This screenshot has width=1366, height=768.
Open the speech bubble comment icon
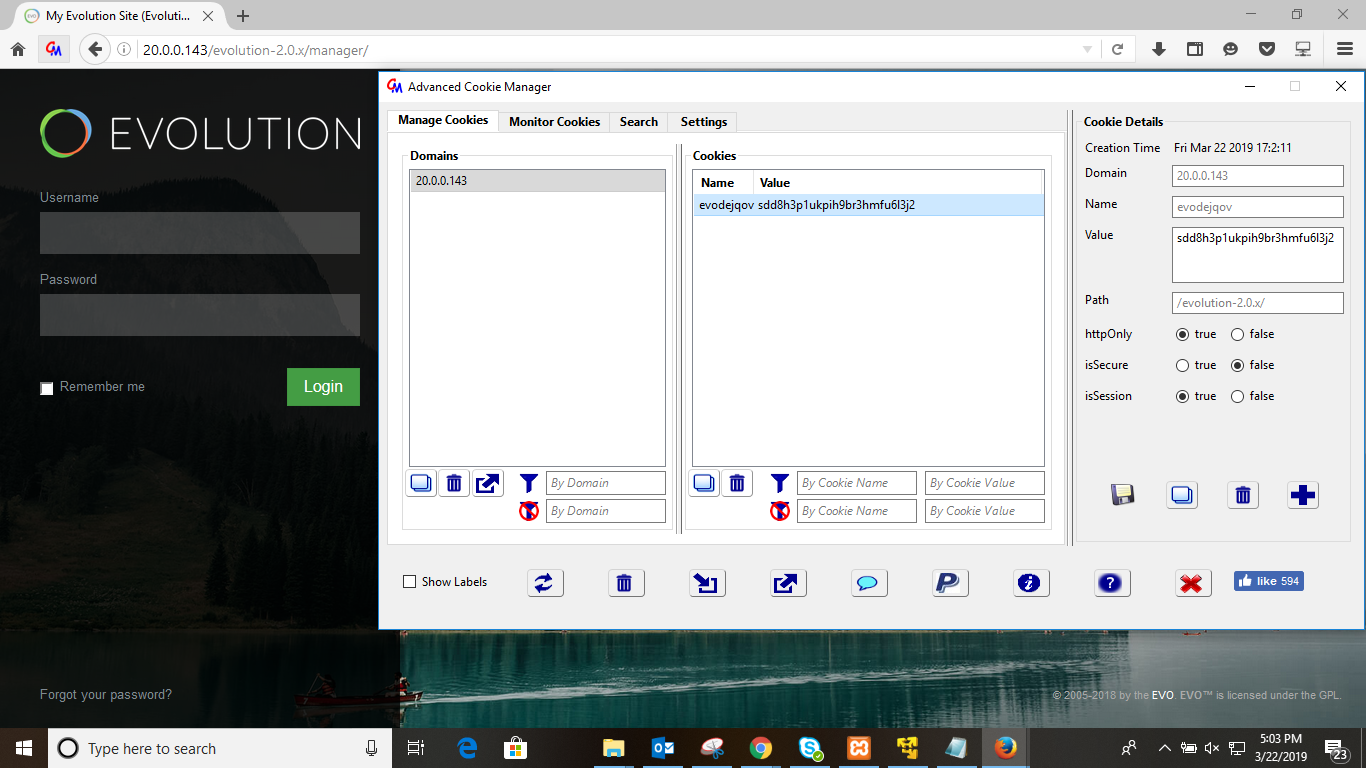[x=868, y=583]
